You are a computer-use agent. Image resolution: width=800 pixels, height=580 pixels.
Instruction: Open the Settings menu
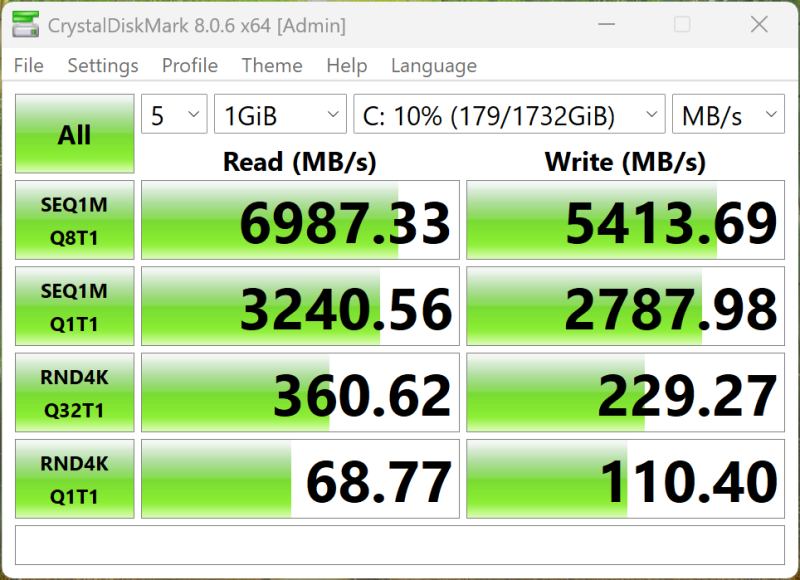[x=103, y=65]
